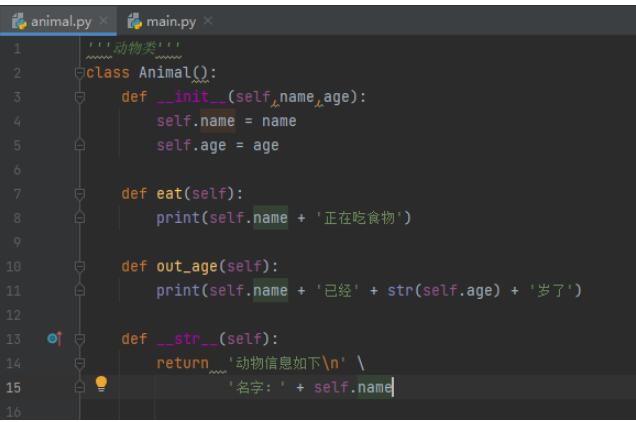Close the animal.py editor tab

(x=104, y=21)
